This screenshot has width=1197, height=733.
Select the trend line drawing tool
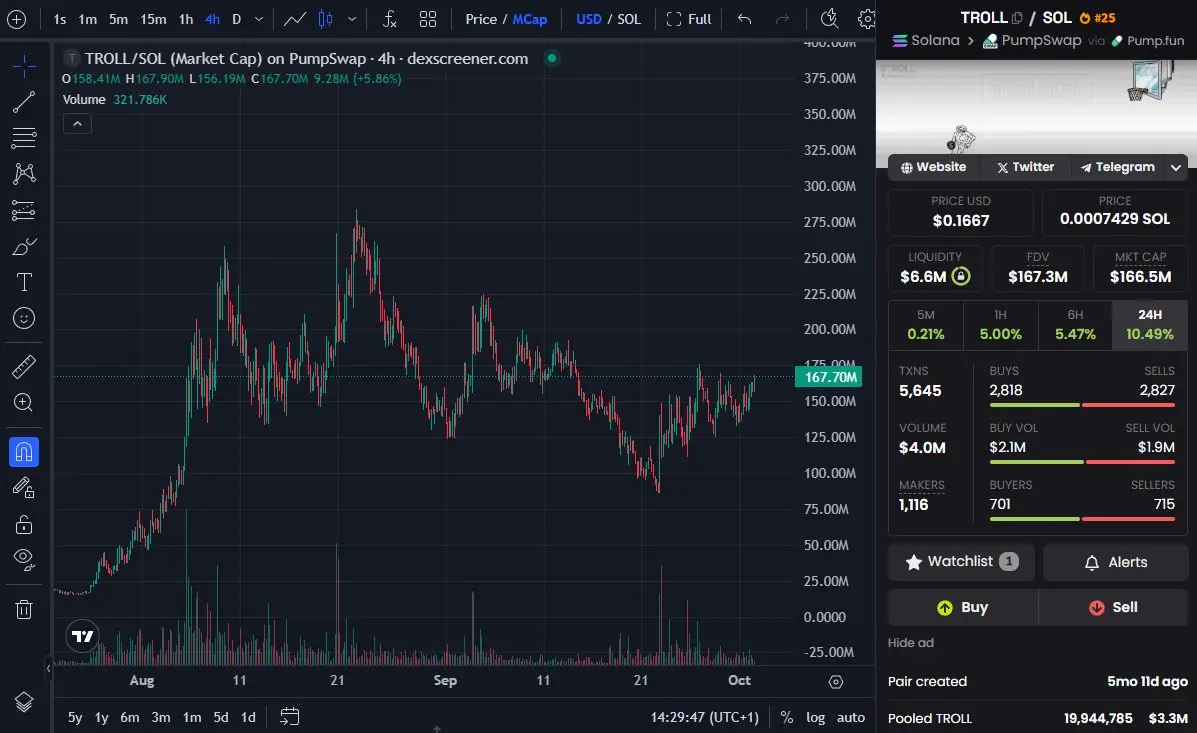[24, 102]
